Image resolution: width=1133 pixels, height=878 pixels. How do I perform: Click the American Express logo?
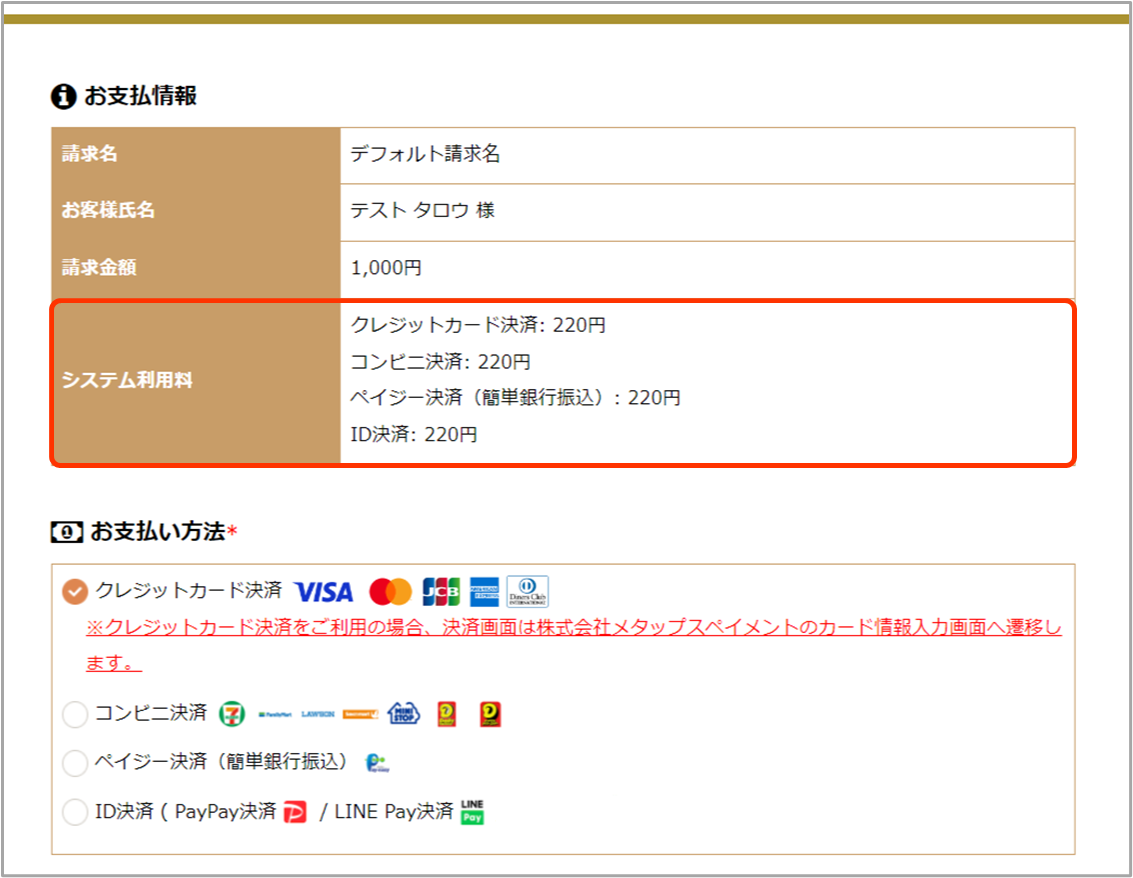click(485, 592)
